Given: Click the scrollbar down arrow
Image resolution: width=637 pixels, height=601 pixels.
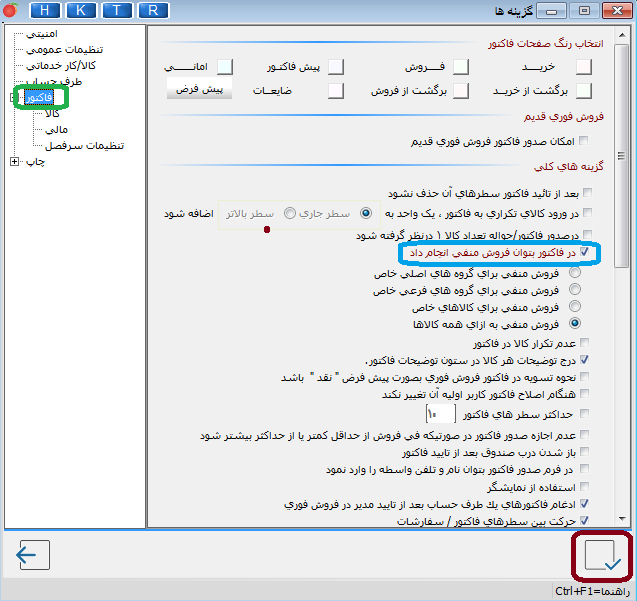Looking at the screenshot, I should pyautogui.click(x=622, y=519).
